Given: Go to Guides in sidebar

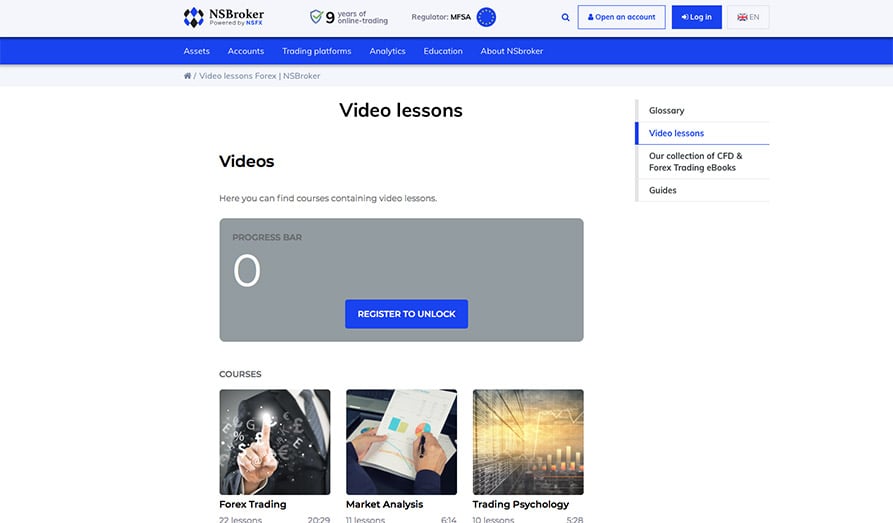Looking at the screenshot, I should pyautogui.click(x=662, y=190).
